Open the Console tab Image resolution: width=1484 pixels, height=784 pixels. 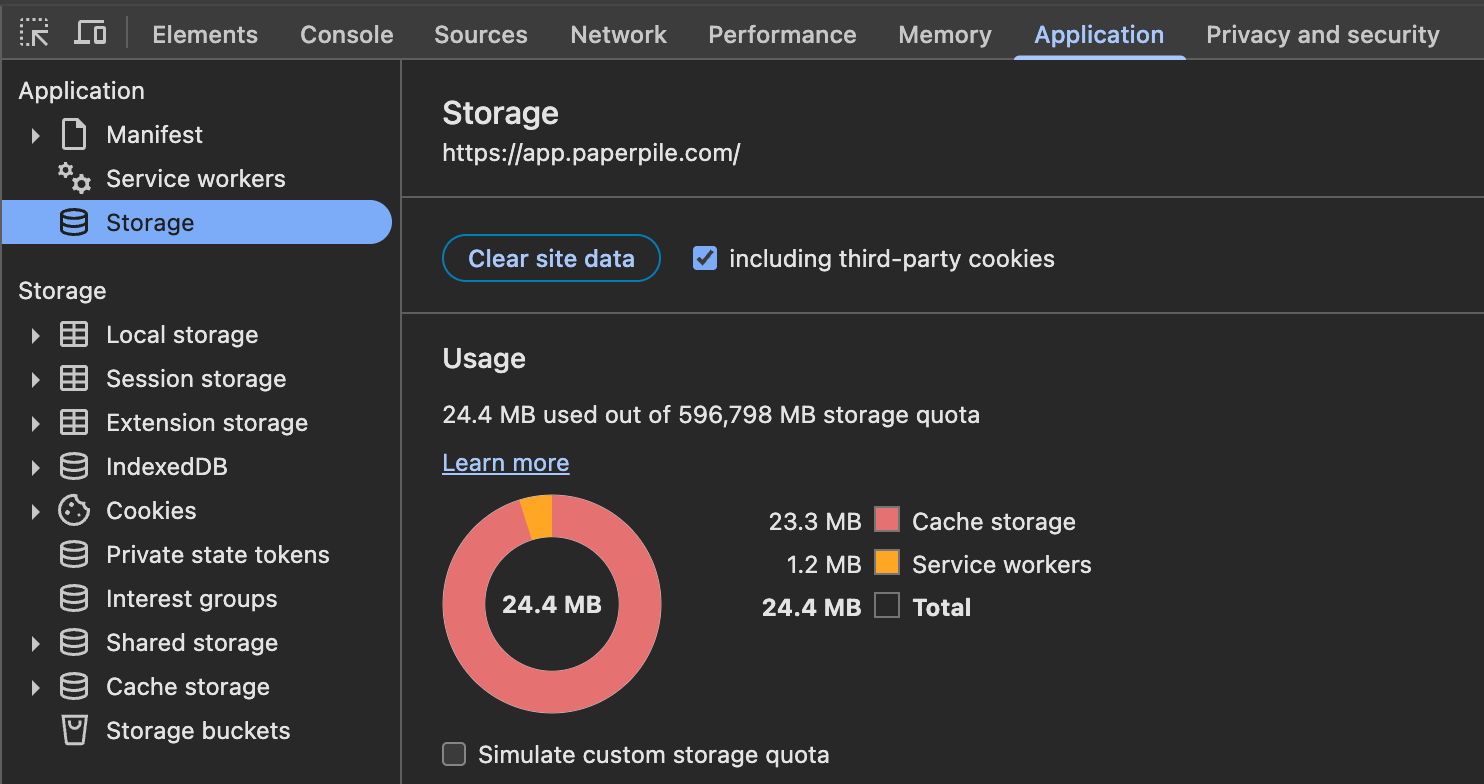click(x=346, y=34)
